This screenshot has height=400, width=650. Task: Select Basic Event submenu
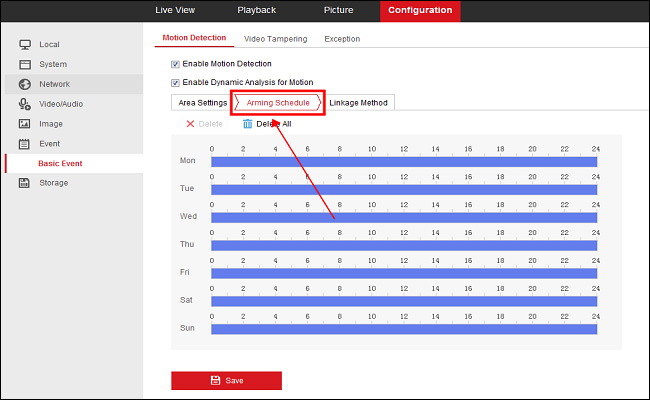point(60,163)
